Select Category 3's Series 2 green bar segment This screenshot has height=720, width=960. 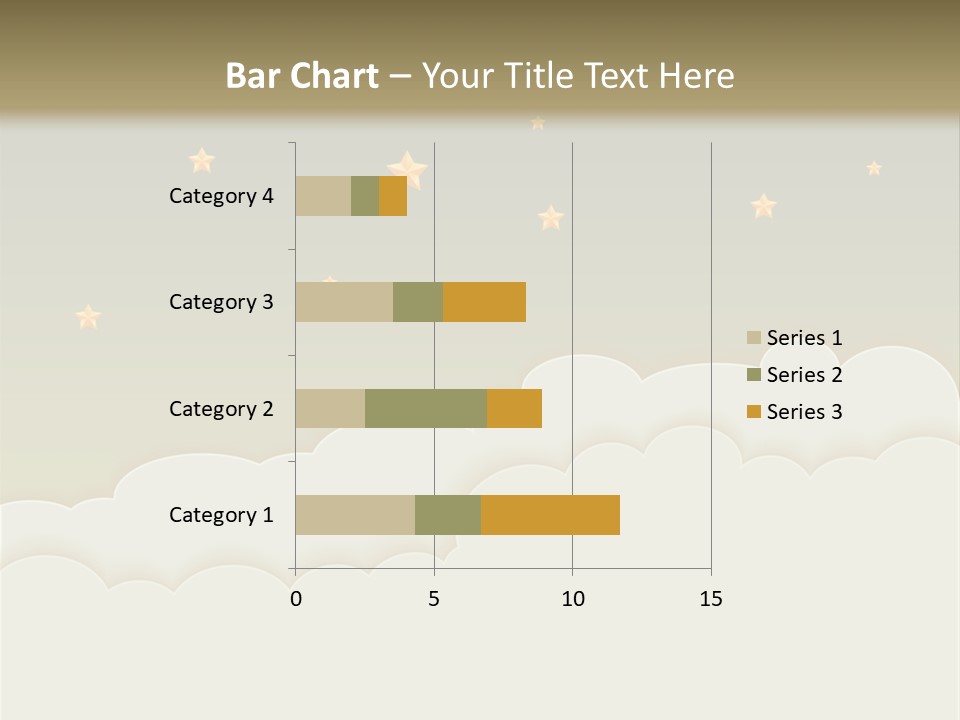[x=418, y=302]
